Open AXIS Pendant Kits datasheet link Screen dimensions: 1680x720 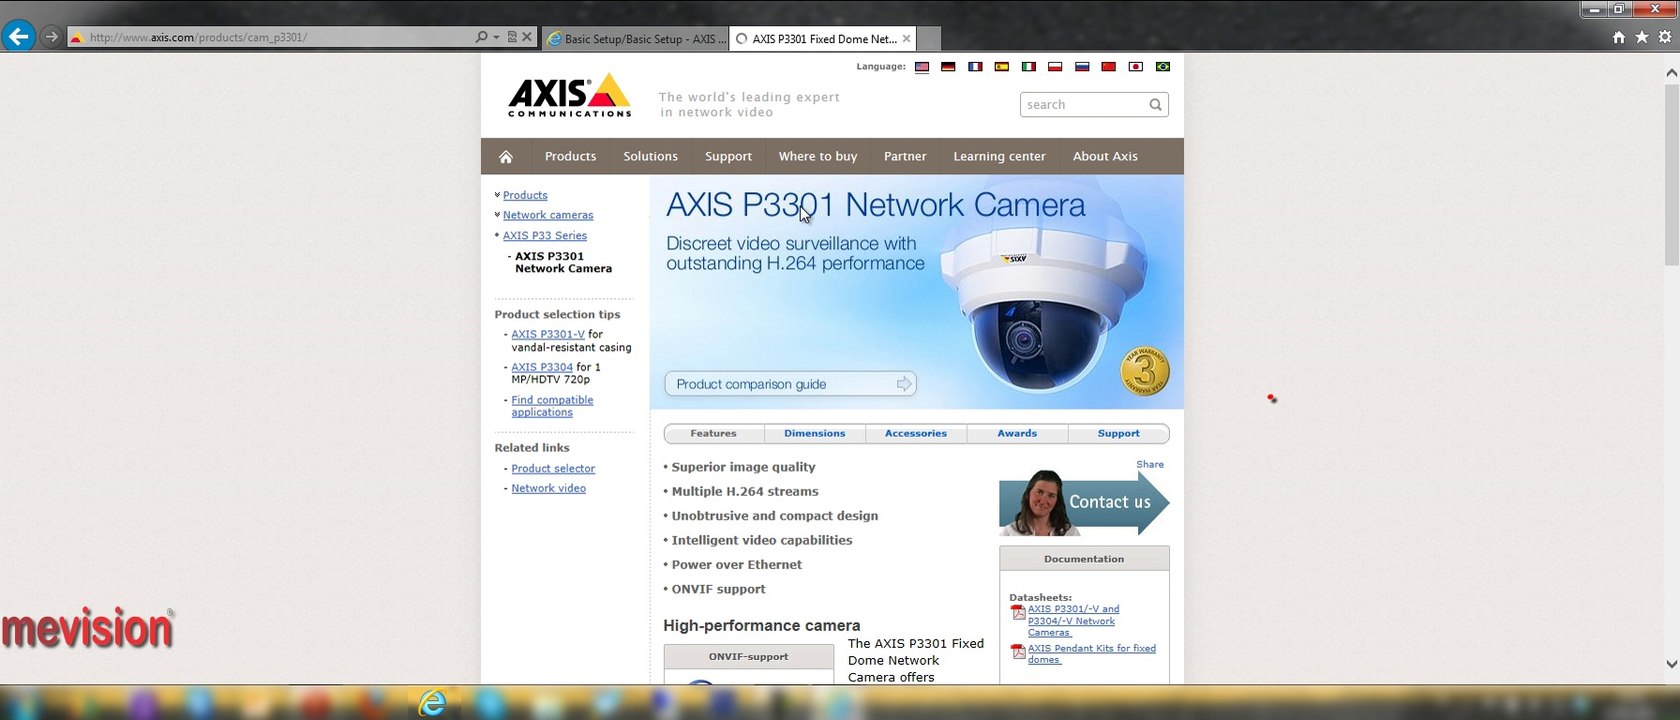[x=1091, y=654]
